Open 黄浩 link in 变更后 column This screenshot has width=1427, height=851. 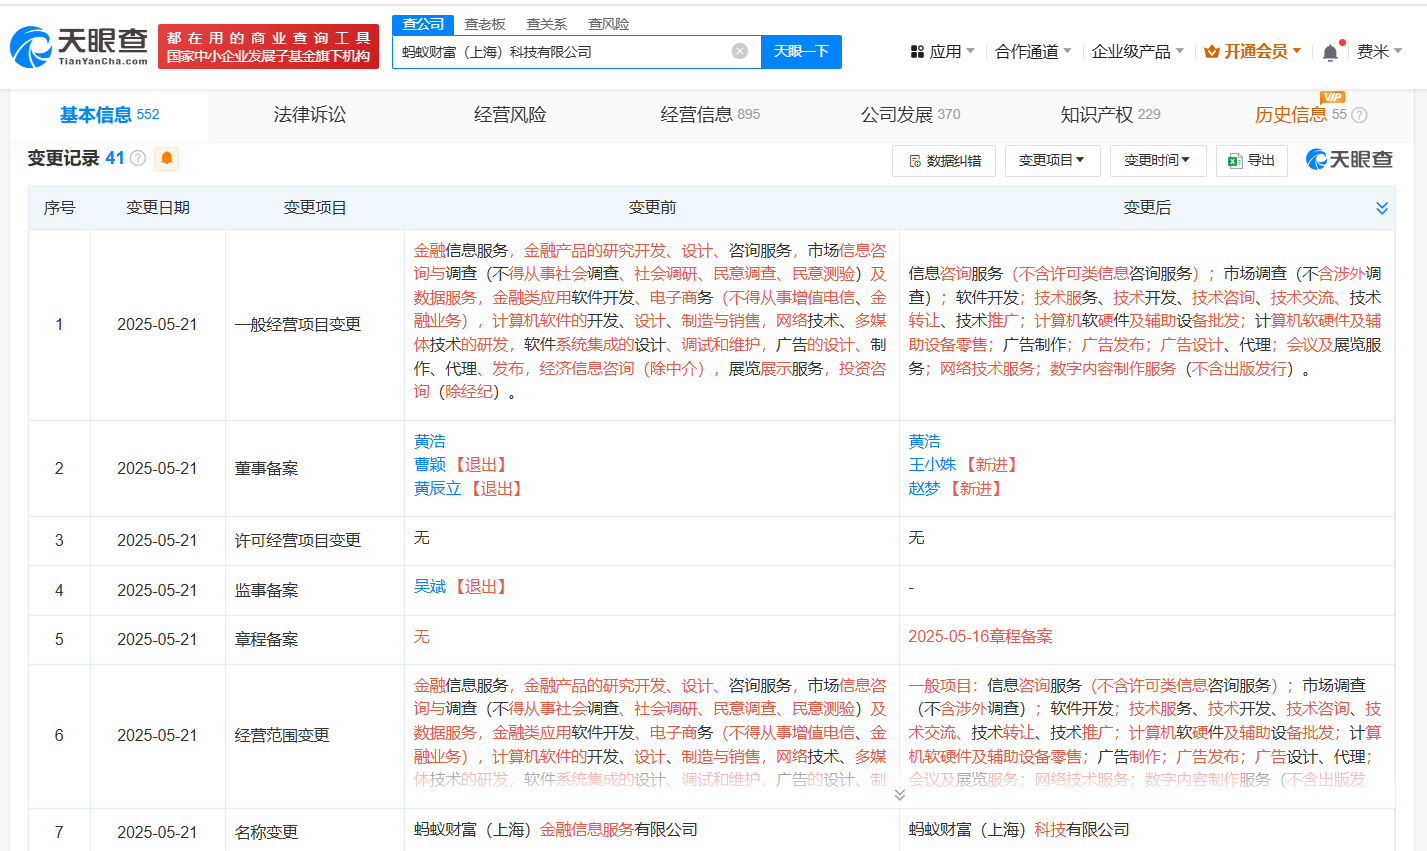pos(924,441)
